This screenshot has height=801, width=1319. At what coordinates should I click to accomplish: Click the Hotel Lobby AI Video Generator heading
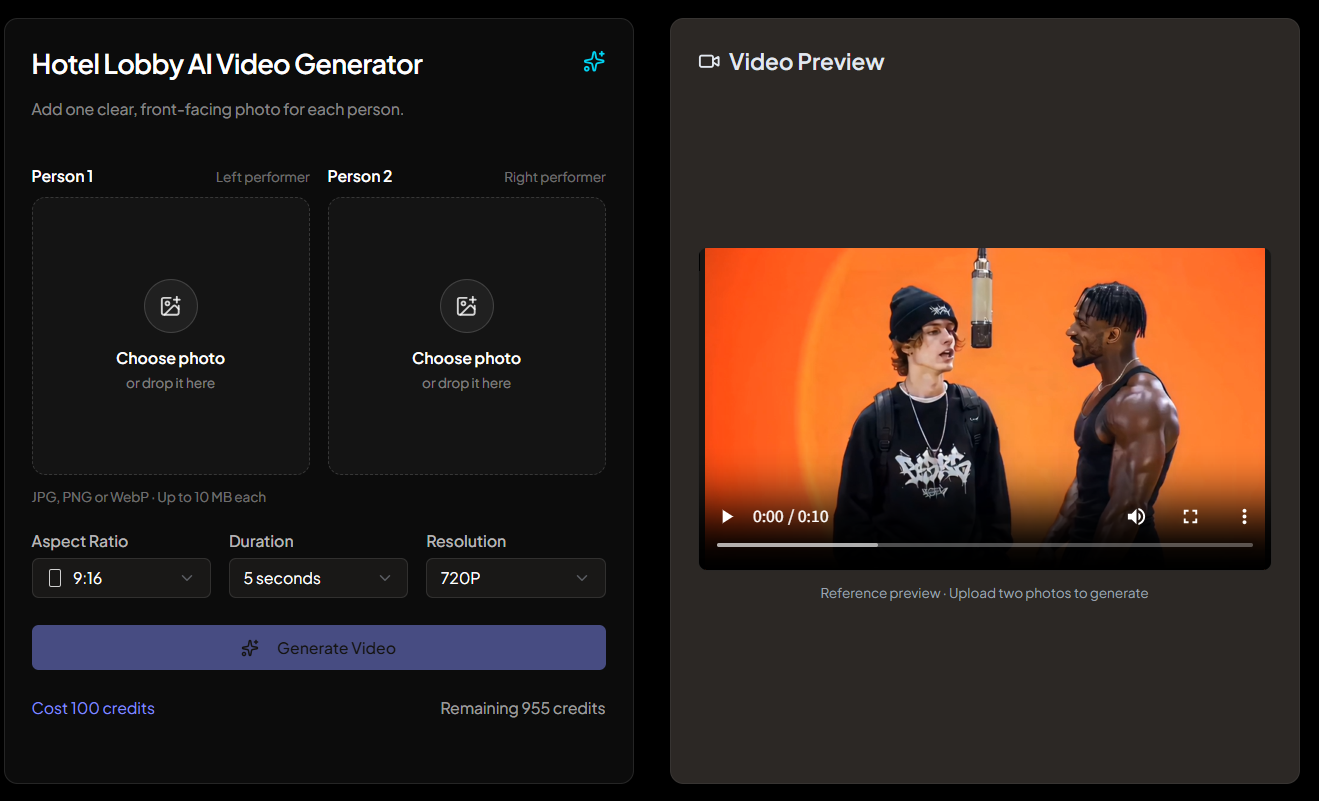(227, 64)
